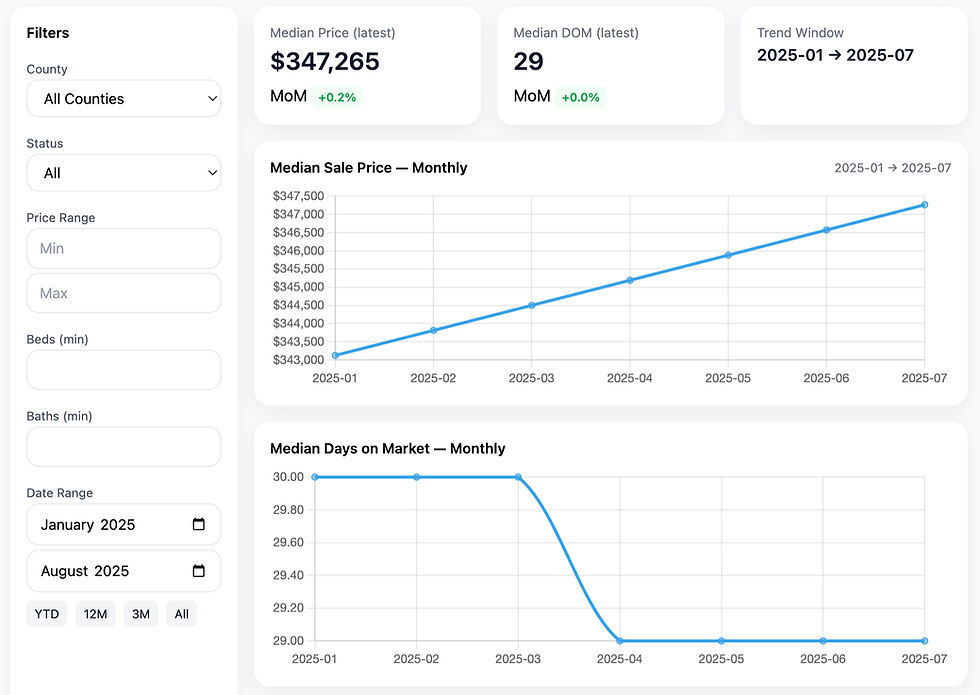Click the Status dropdown chevron

click(x=211, y=173)
